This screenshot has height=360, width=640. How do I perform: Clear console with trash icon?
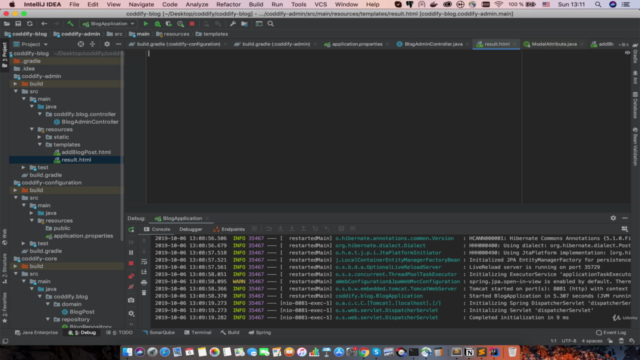[x=144, y=293]
